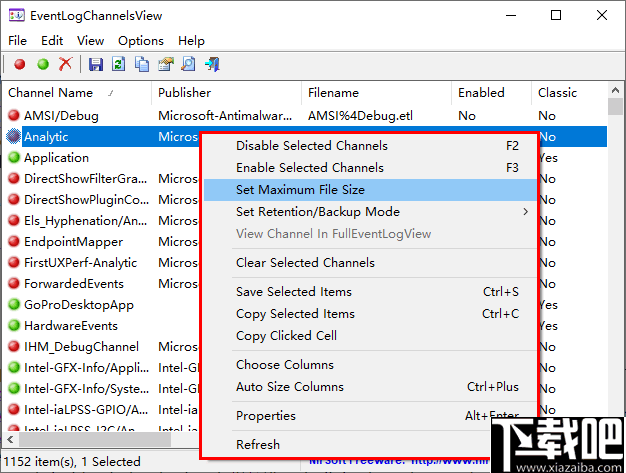Viewport: 626px width, 473px height.
Task: Open the Help menu
Action: click(191, 41)
